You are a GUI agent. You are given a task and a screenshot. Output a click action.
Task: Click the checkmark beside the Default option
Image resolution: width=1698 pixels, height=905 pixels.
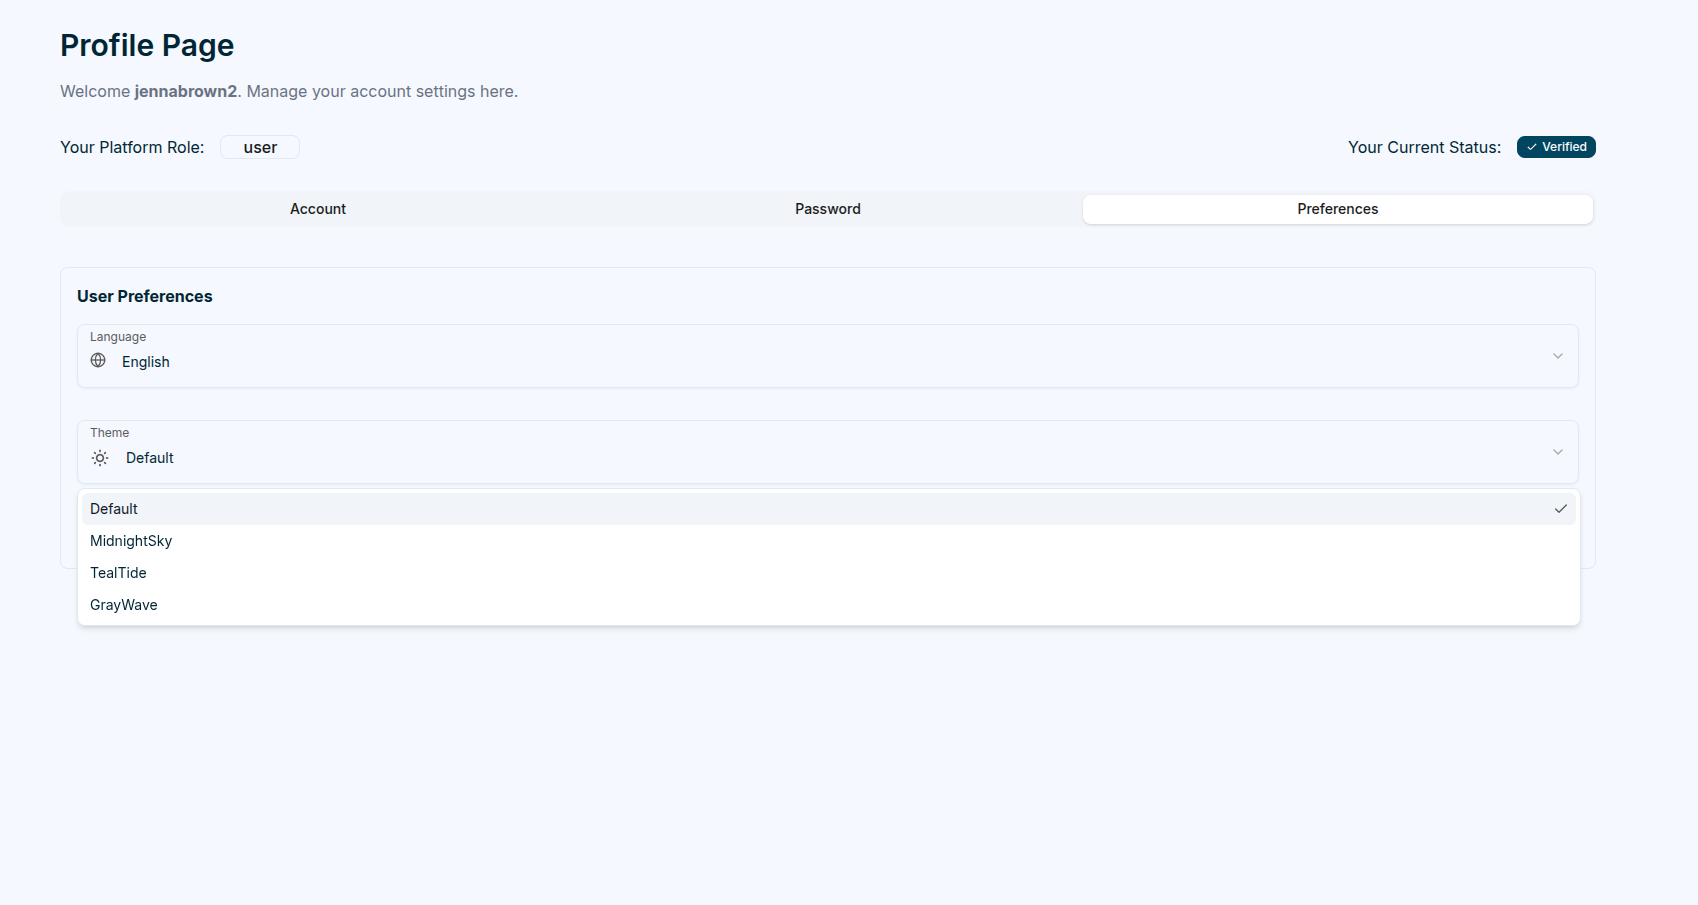1560,509
